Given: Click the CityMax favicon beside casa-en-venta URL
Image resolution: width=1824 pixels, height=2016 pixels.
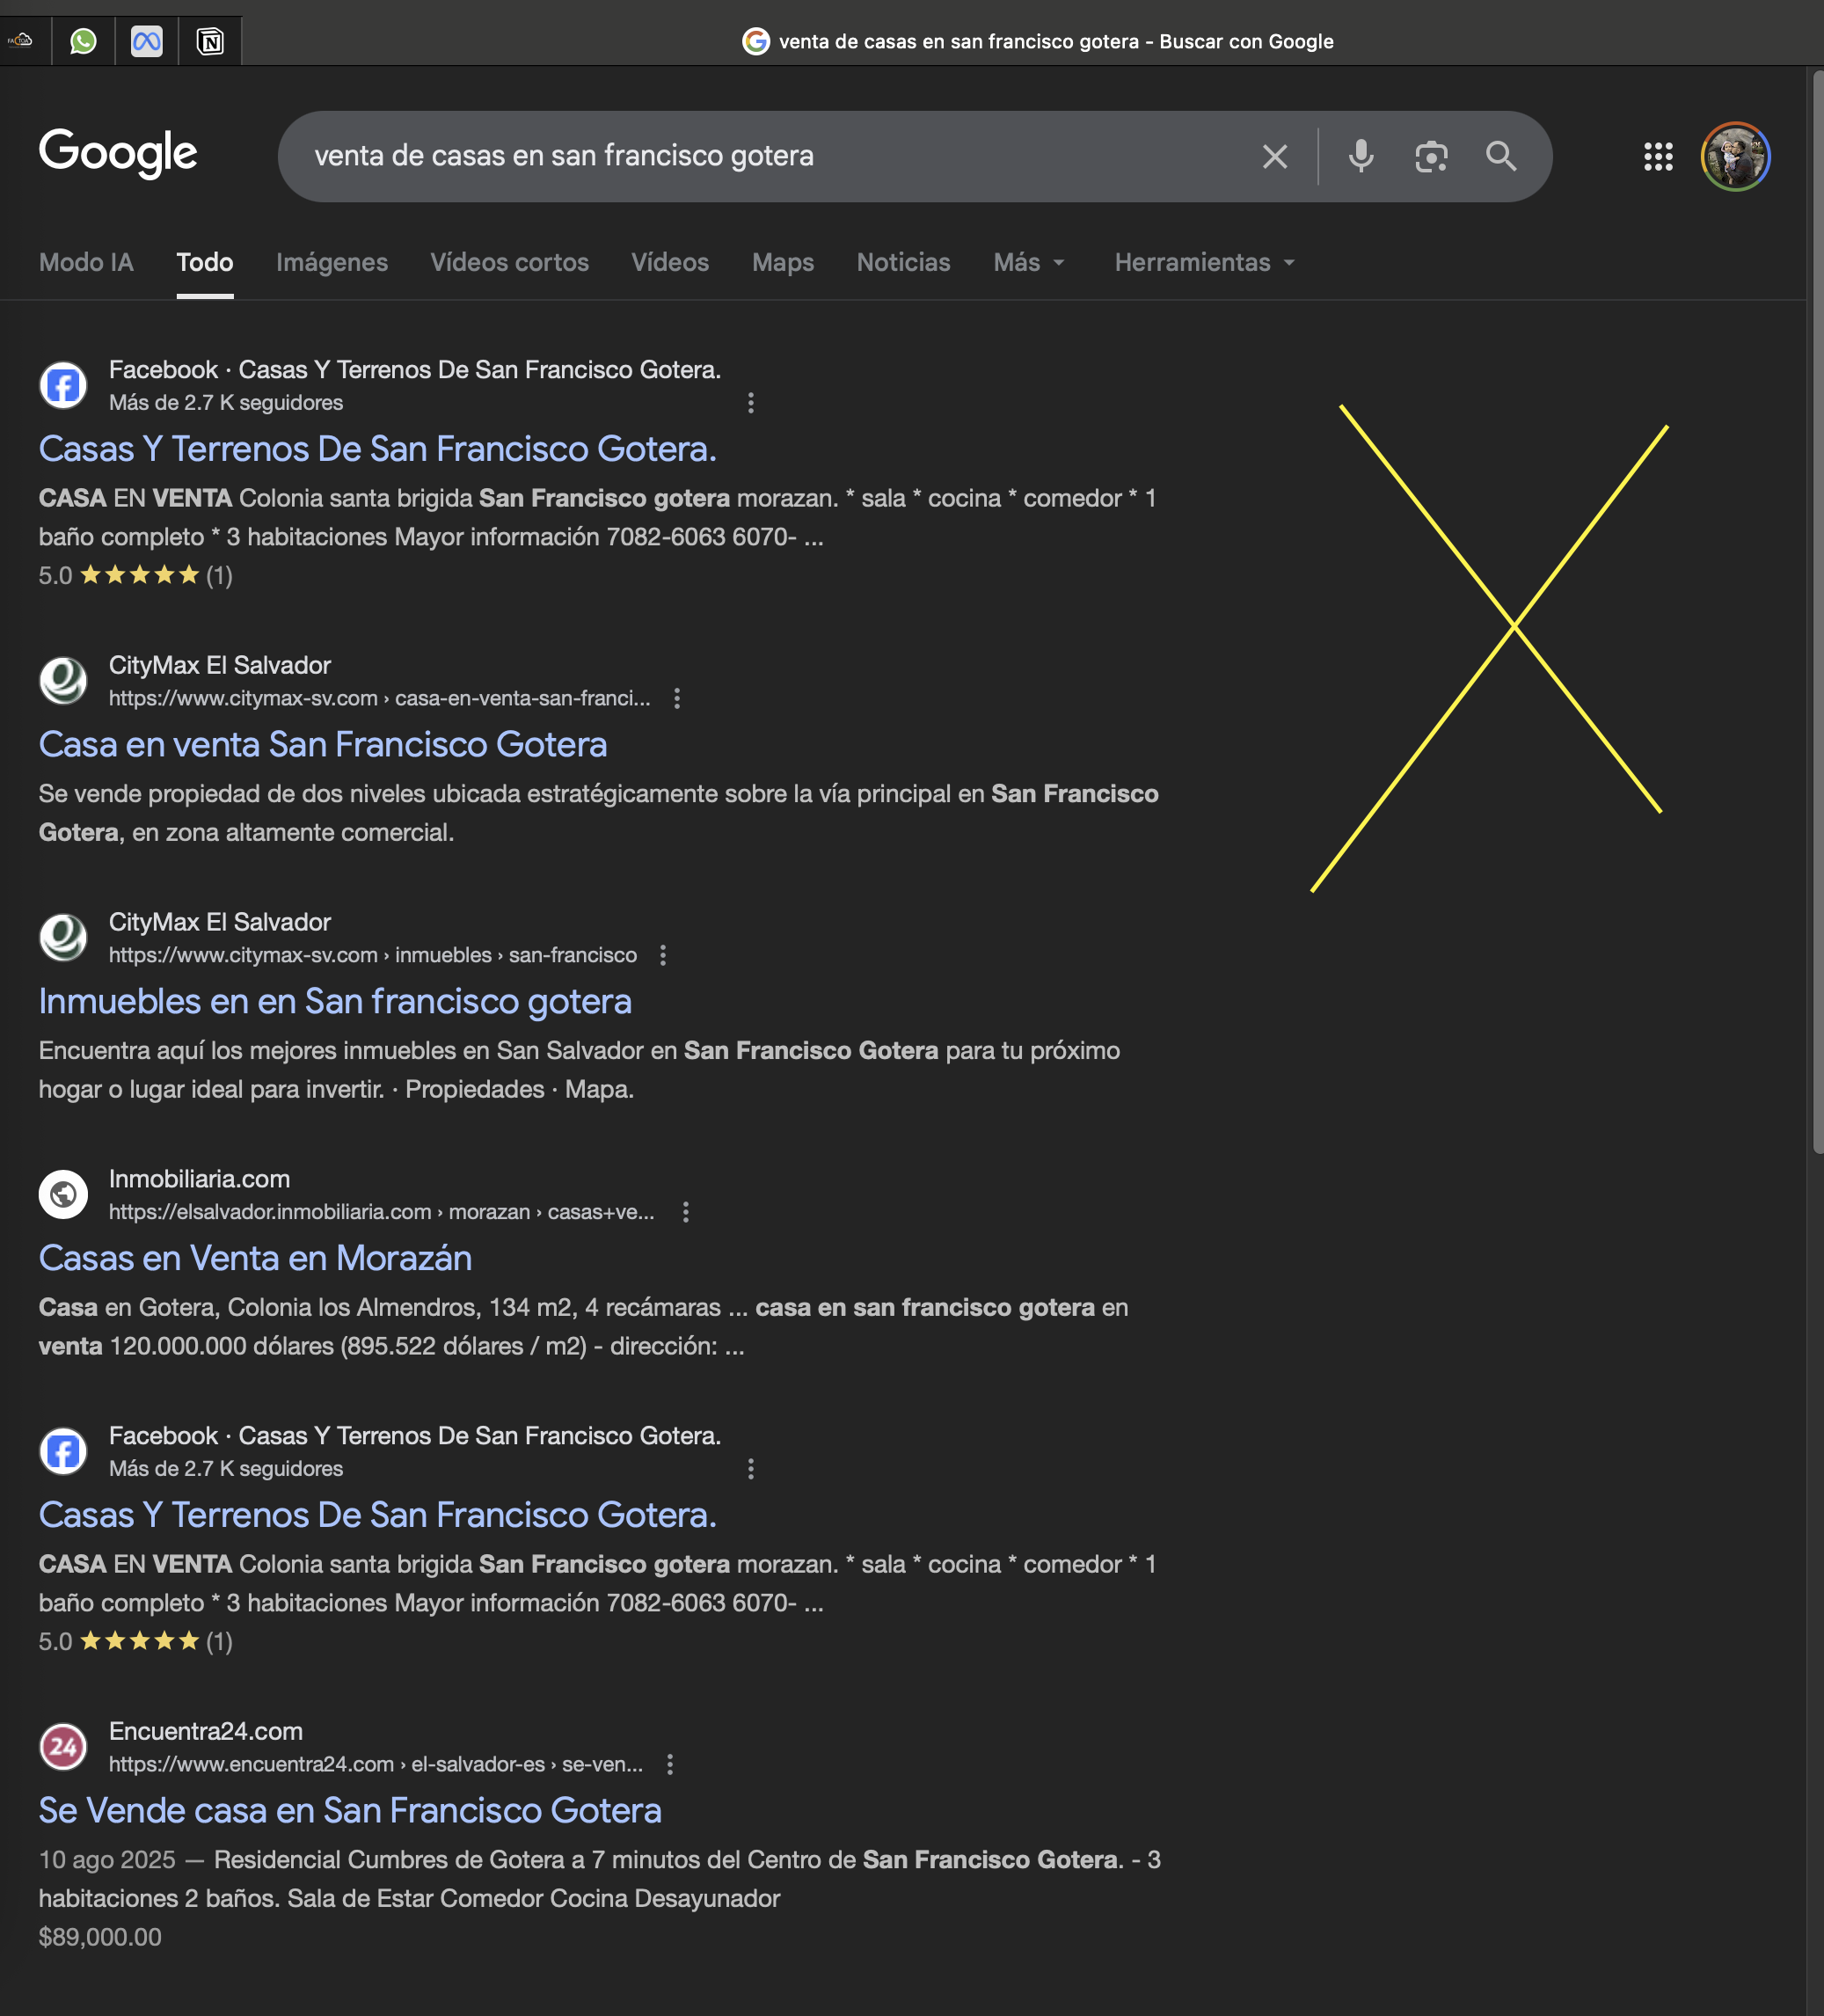Looking at the screenshot, I should 63,681.
